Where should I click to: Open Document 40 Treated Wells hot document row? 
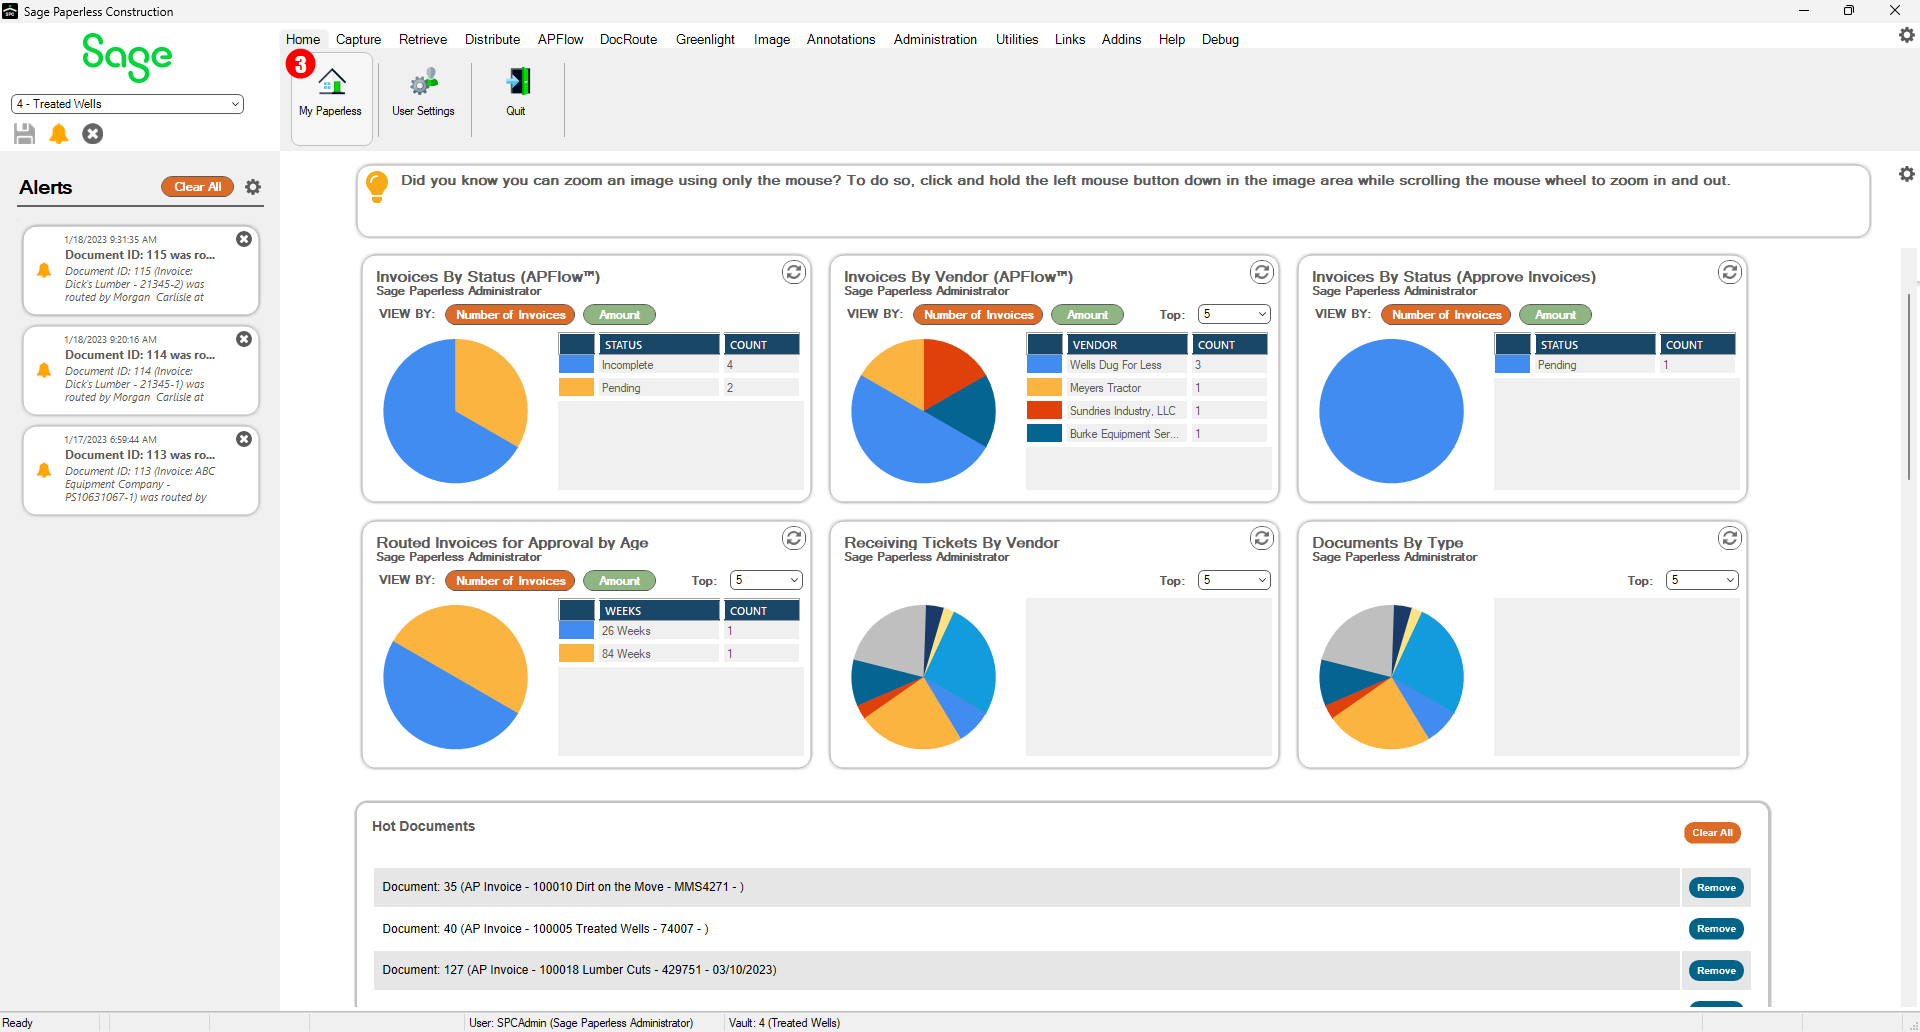point(1026,929)
